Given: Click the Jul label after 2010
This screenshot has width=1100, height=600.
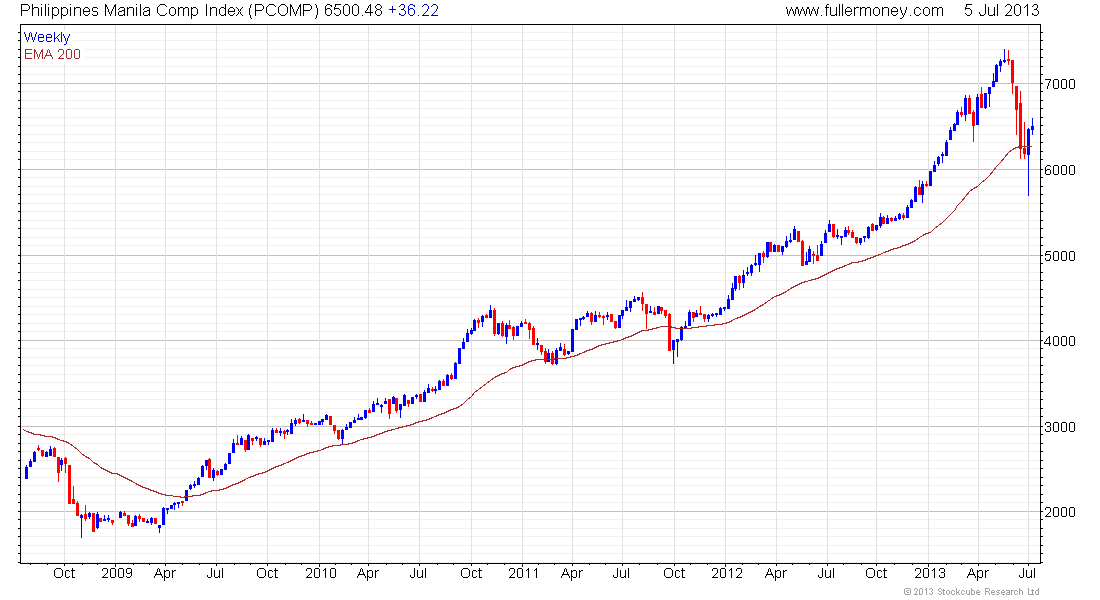Looking at the screenshot, I should point(418,573).
